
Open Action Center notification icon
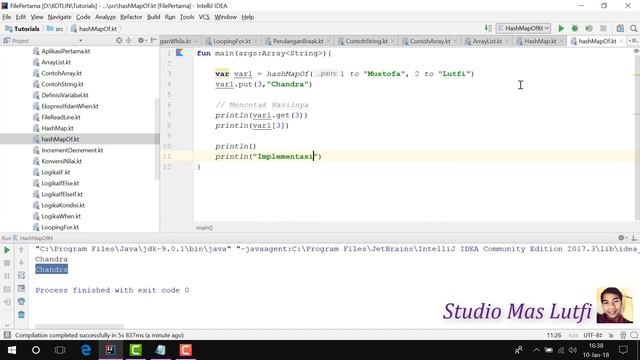pos(623,350)
